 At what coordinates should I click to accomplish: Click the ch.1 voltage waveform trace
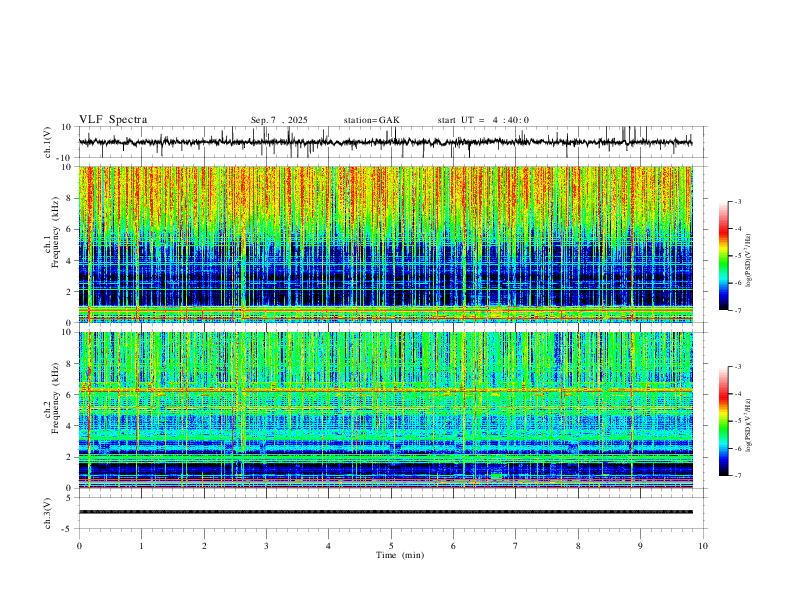point(385,142)
